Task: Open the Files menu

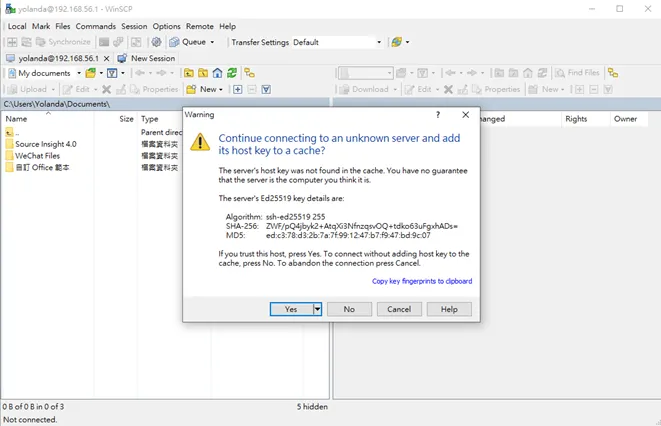Action: pos(63,26)
